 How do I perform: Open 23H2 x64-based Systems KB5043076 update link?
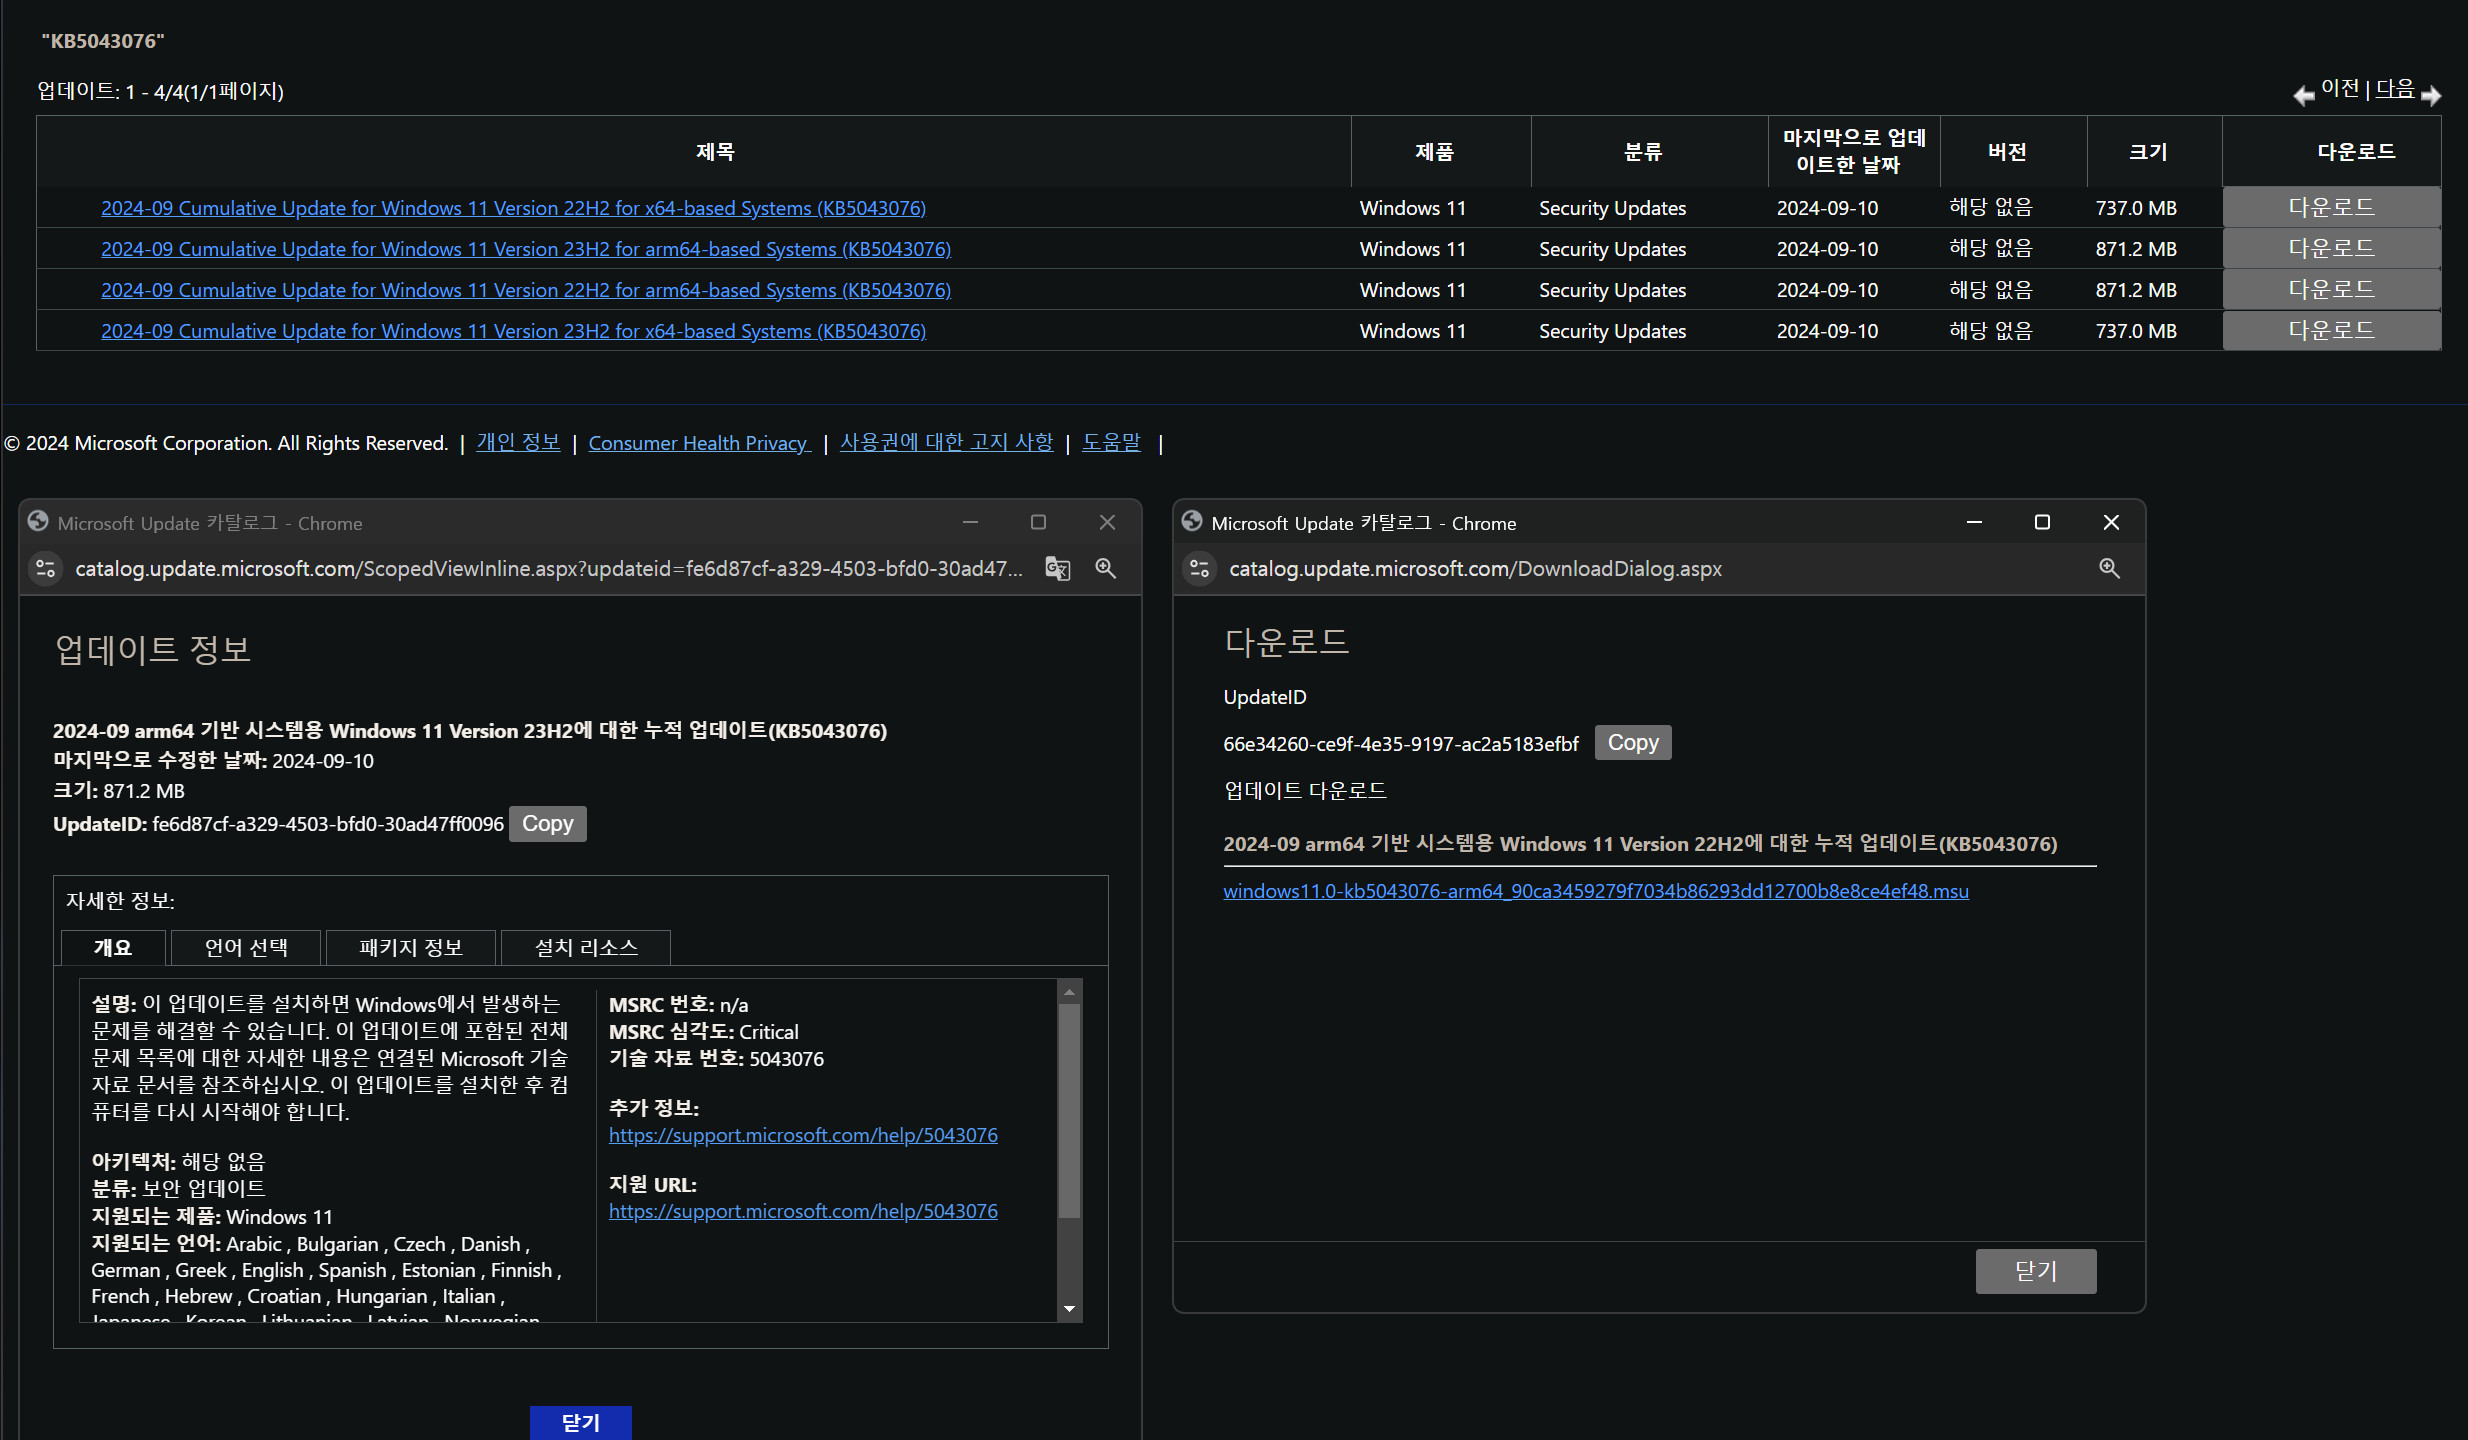click(x=513, y=331)
